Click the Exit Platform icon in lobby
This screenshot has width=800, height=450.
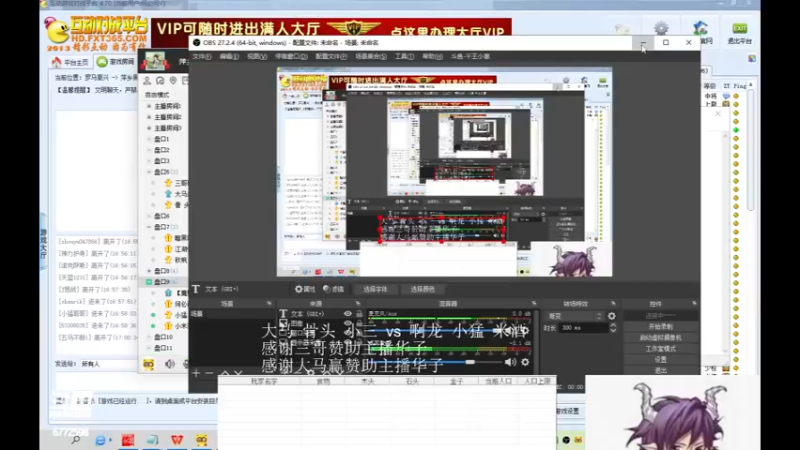click(739, 33)
